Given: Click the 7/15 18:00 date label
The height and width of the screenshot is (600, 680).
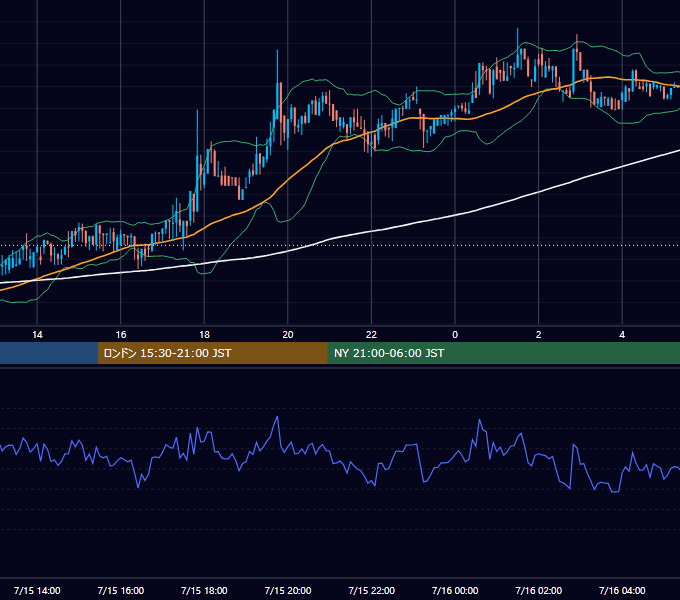Looking at the screenshot, I should pyautogui.click(x=204, y=590).
